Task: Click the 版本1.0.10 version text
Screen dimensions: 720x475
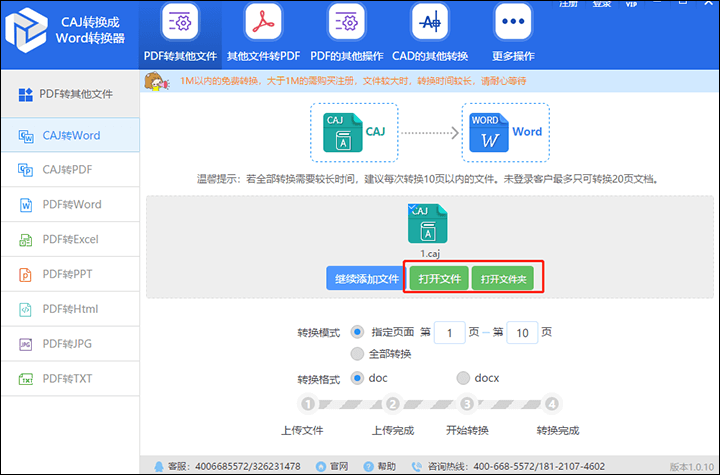Action: (691, 467)
